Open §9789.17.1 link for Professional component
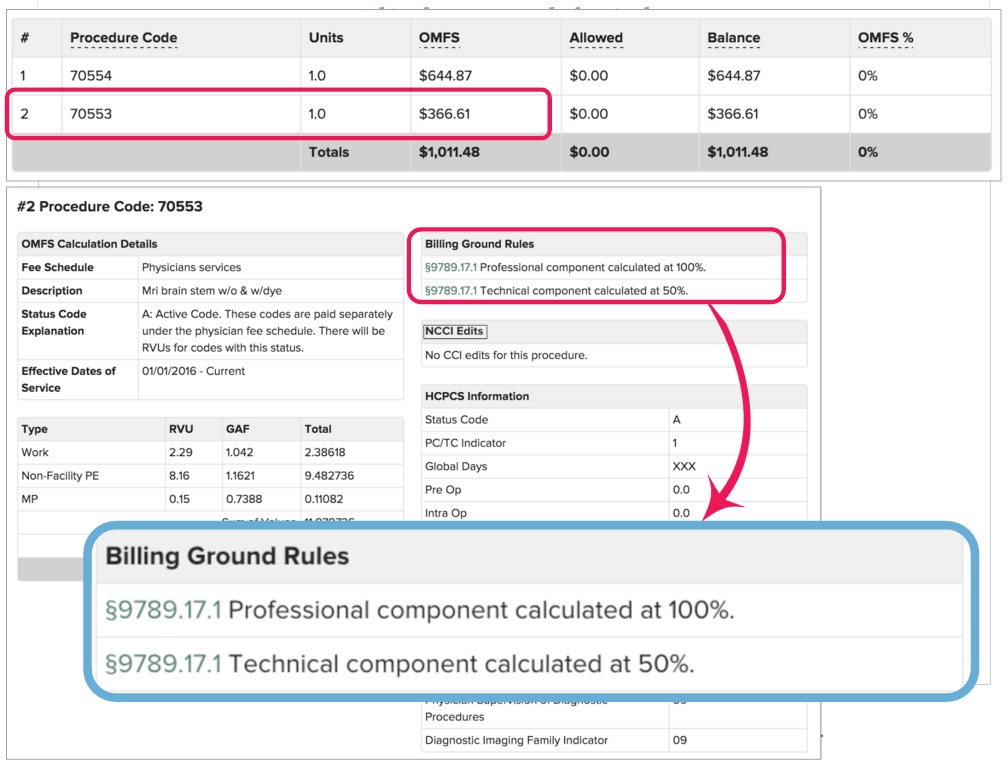 tap(451, 267)
